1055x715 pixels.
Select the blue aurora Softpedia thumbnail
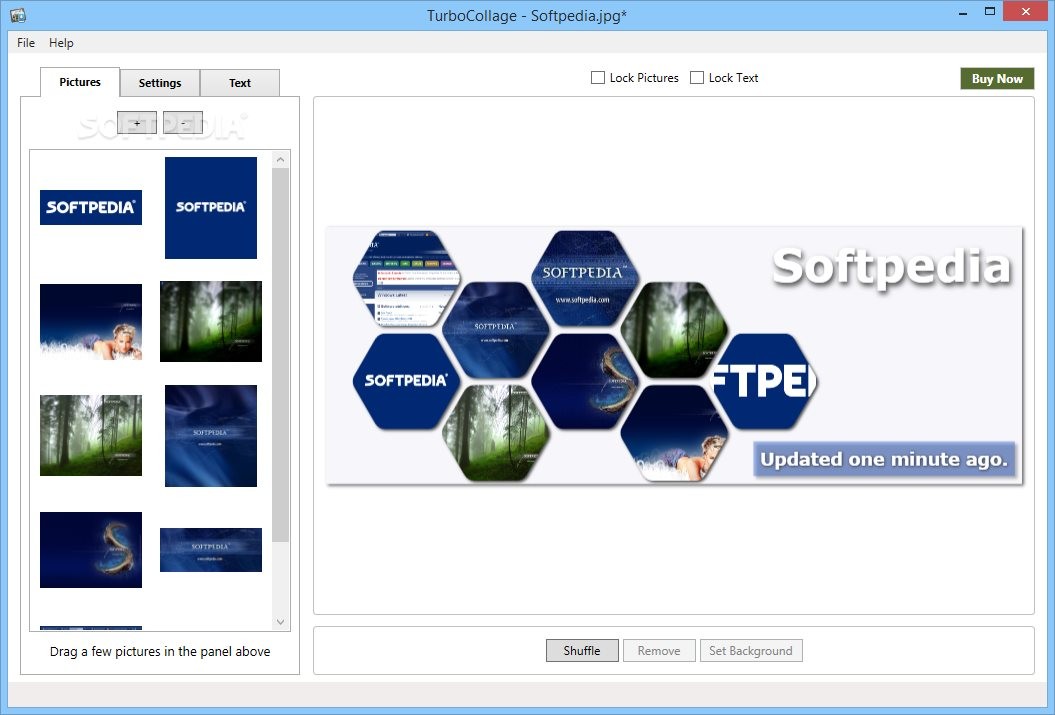tap(211, 435)
